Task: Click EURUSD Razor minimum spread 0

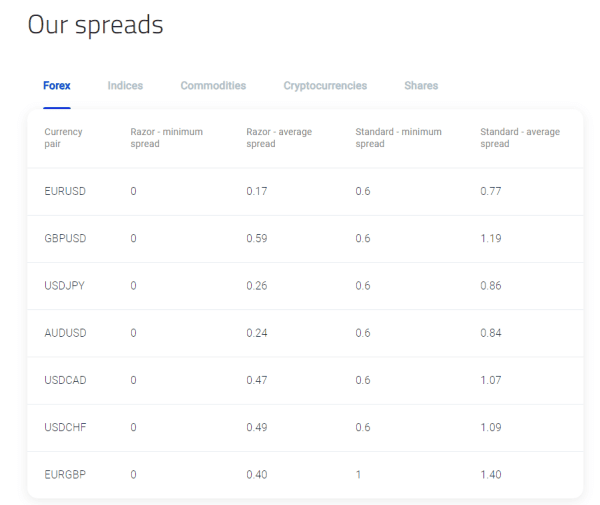Action: 133,191
